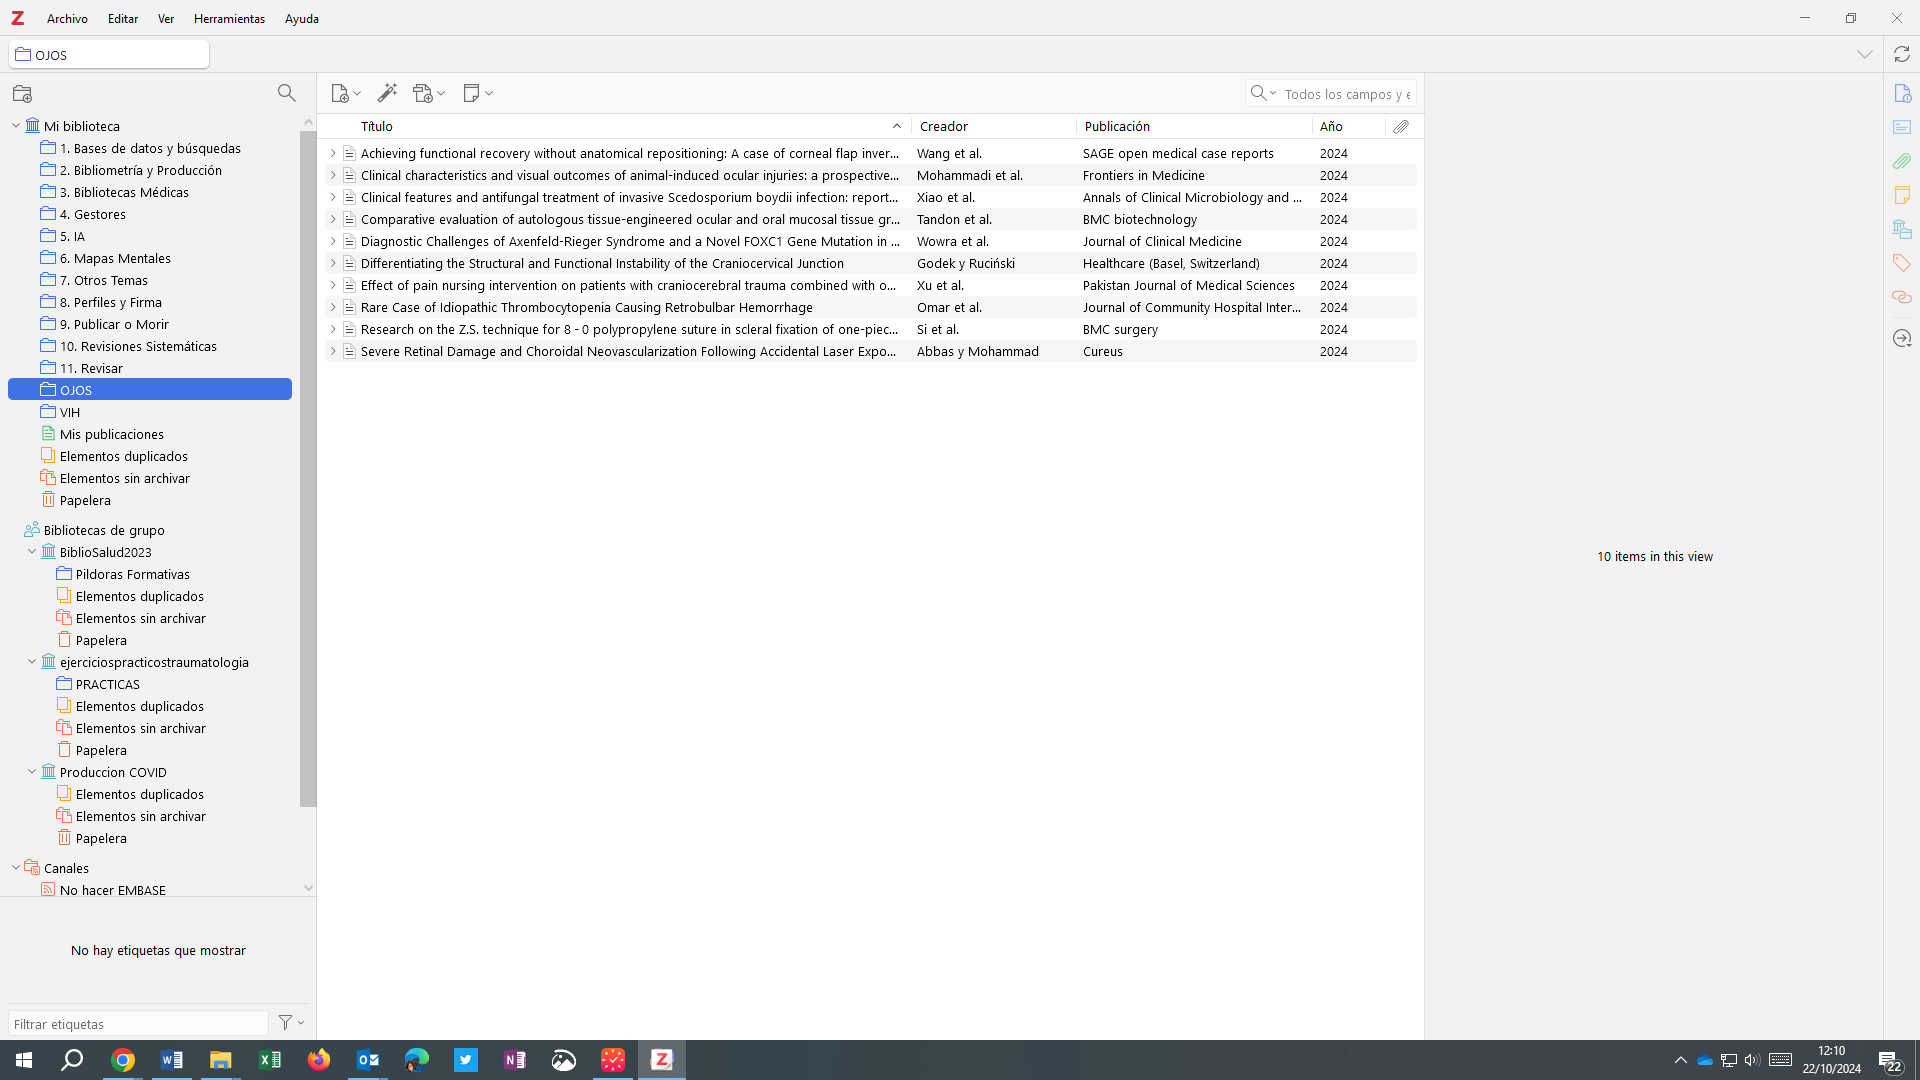
Task: Click Sync with zotero.org icon
Action: click(1901, 55)
